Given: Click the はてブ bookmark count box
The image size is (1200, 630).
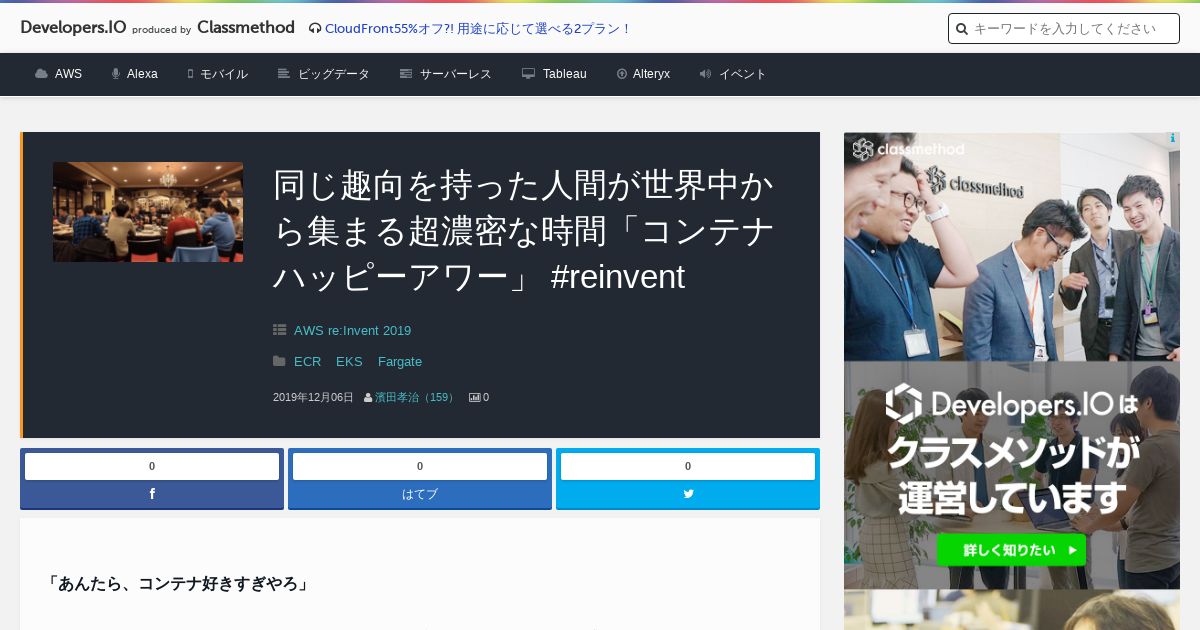Looking at the screenshot, I should [420, 466].
